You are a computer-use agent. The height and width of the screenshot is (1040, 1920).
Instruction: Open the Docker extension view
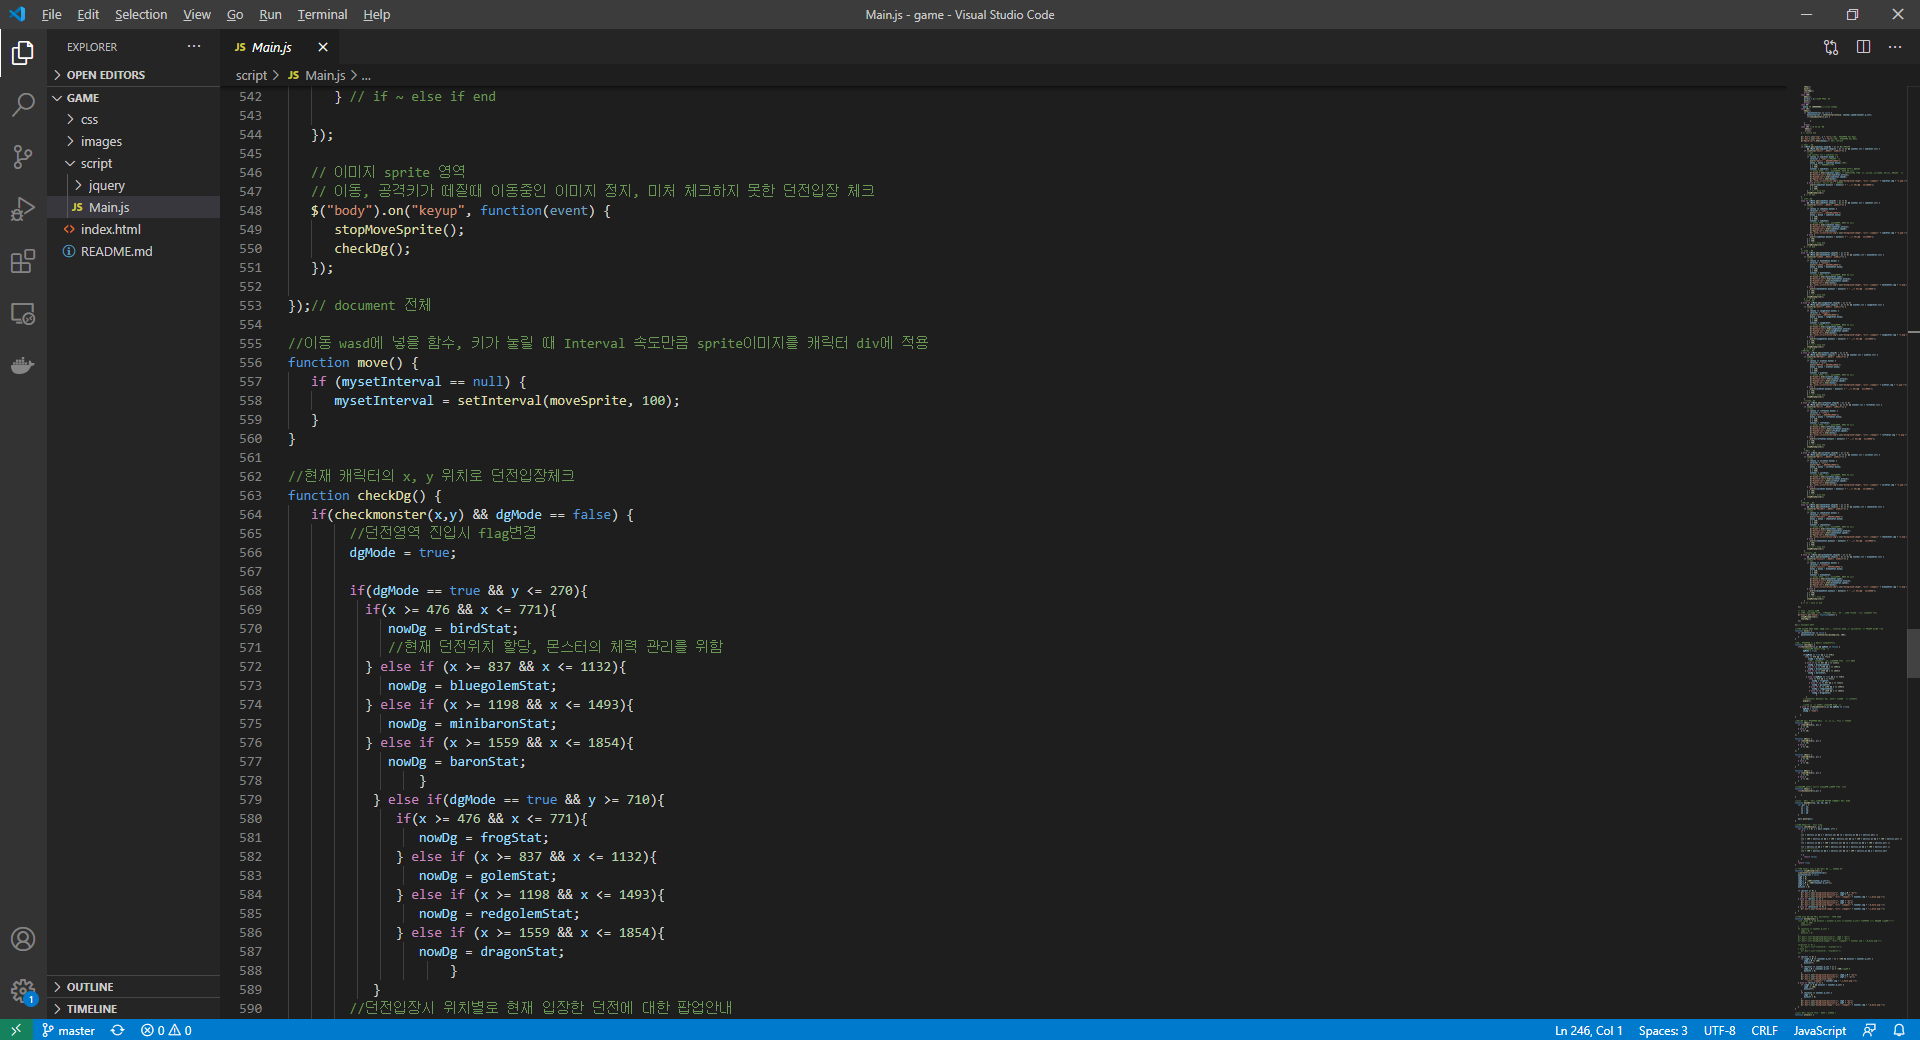click(x=22, y=365)
